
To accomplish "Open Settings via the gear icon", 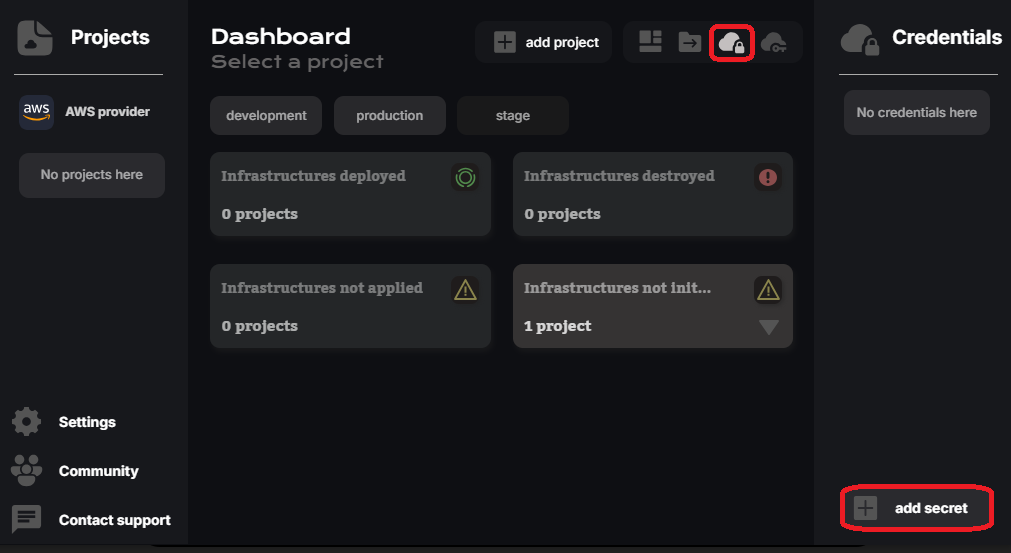I will click(x=27, y=422).
